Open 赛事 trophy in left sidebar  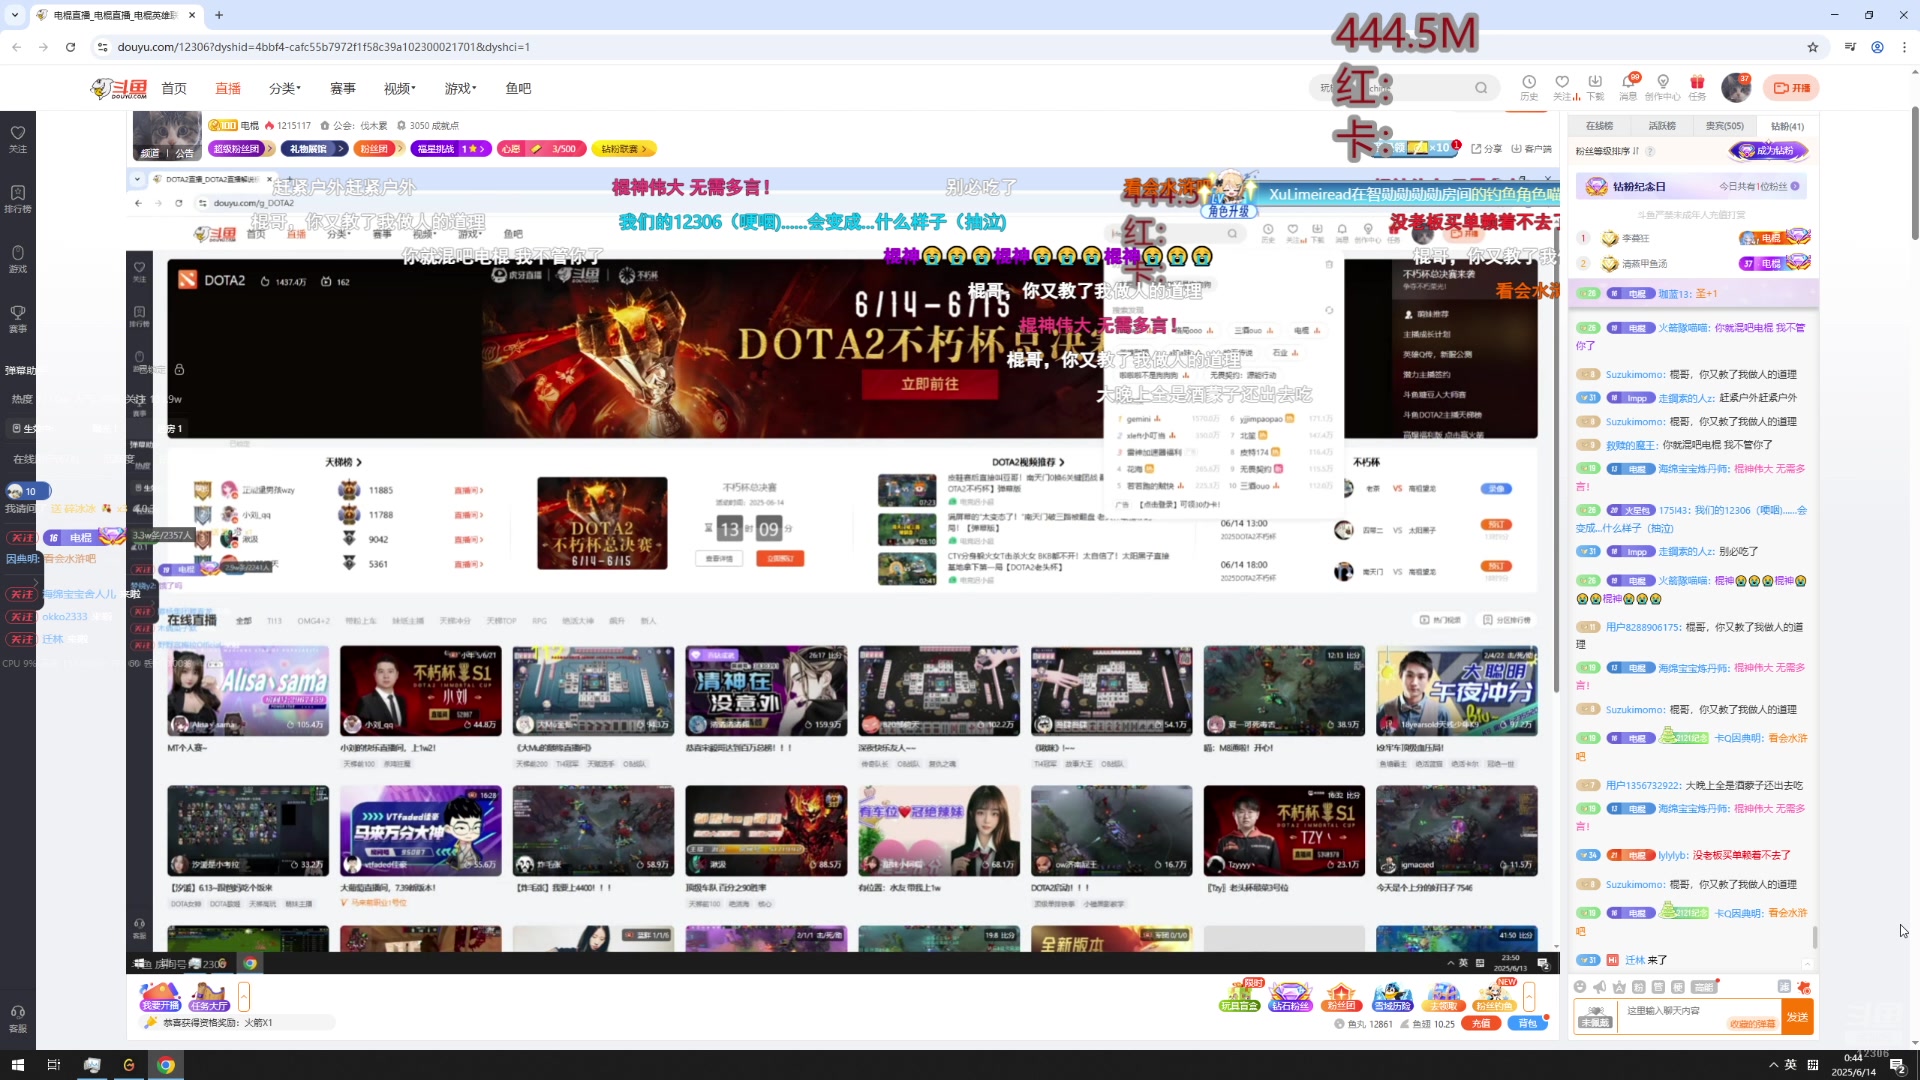[x=18, y=319]
